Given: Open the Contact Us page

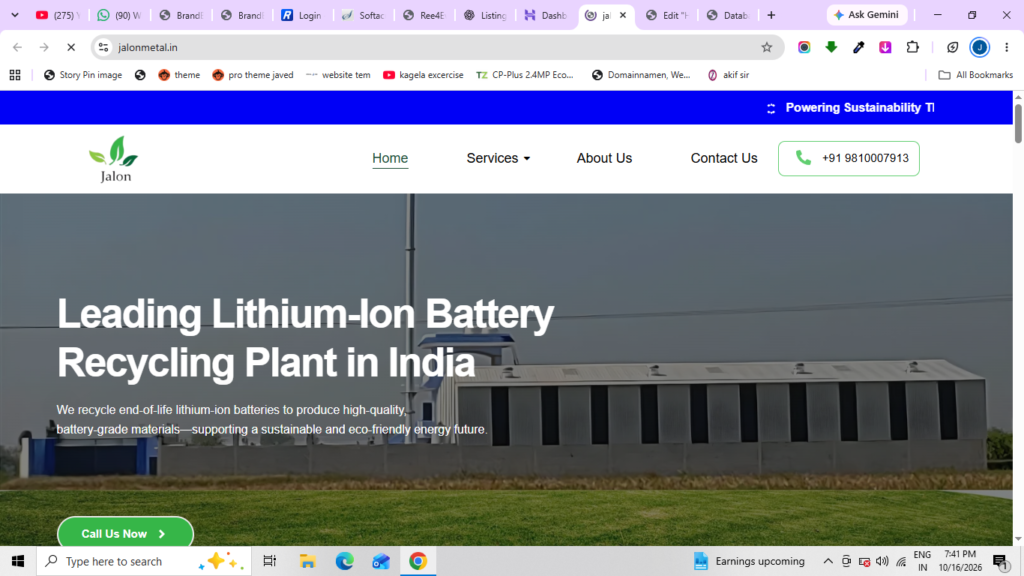Looking at the screenshot, I should (x=724, y=158).
